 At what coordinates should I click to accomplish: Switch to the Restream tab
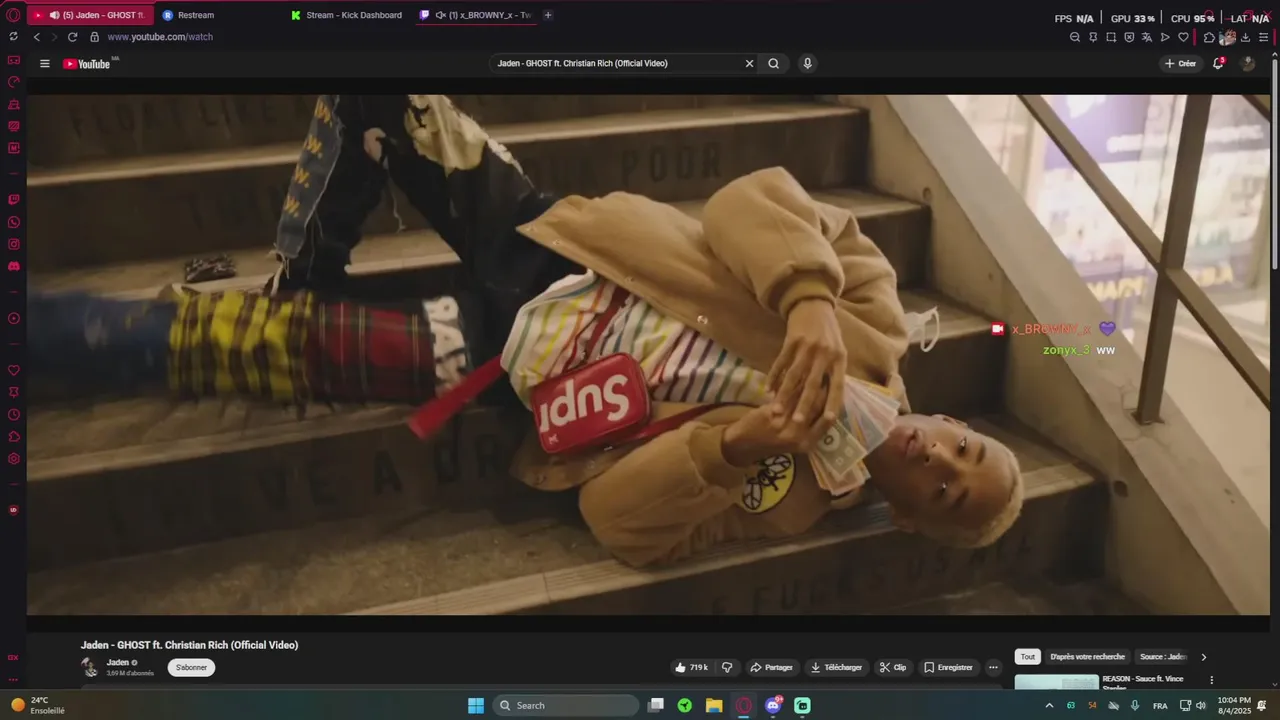click(195, 15)
